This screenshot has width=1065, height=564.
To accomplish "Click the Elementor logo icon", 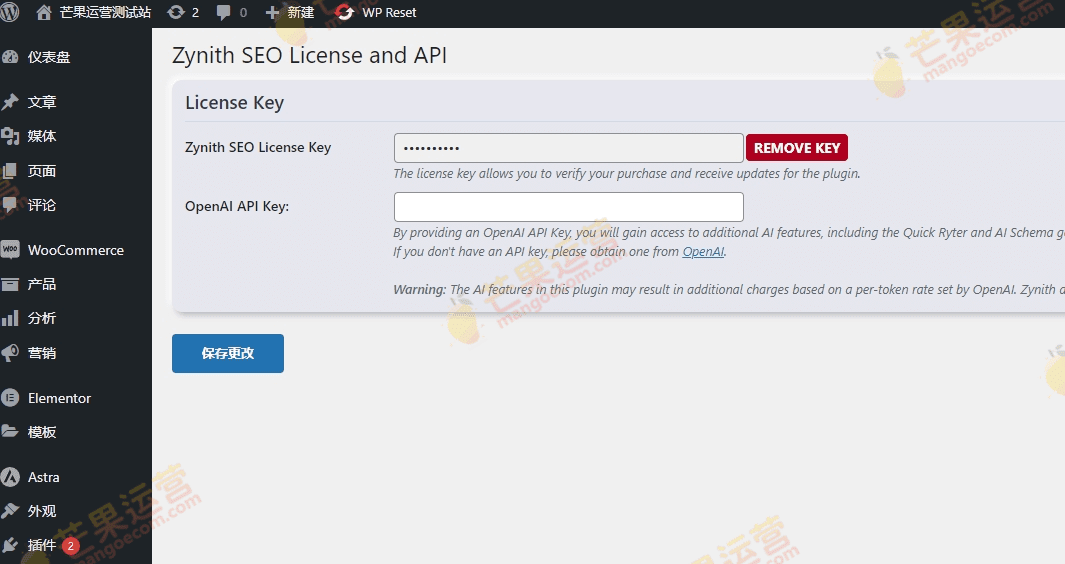I will 10,398.
